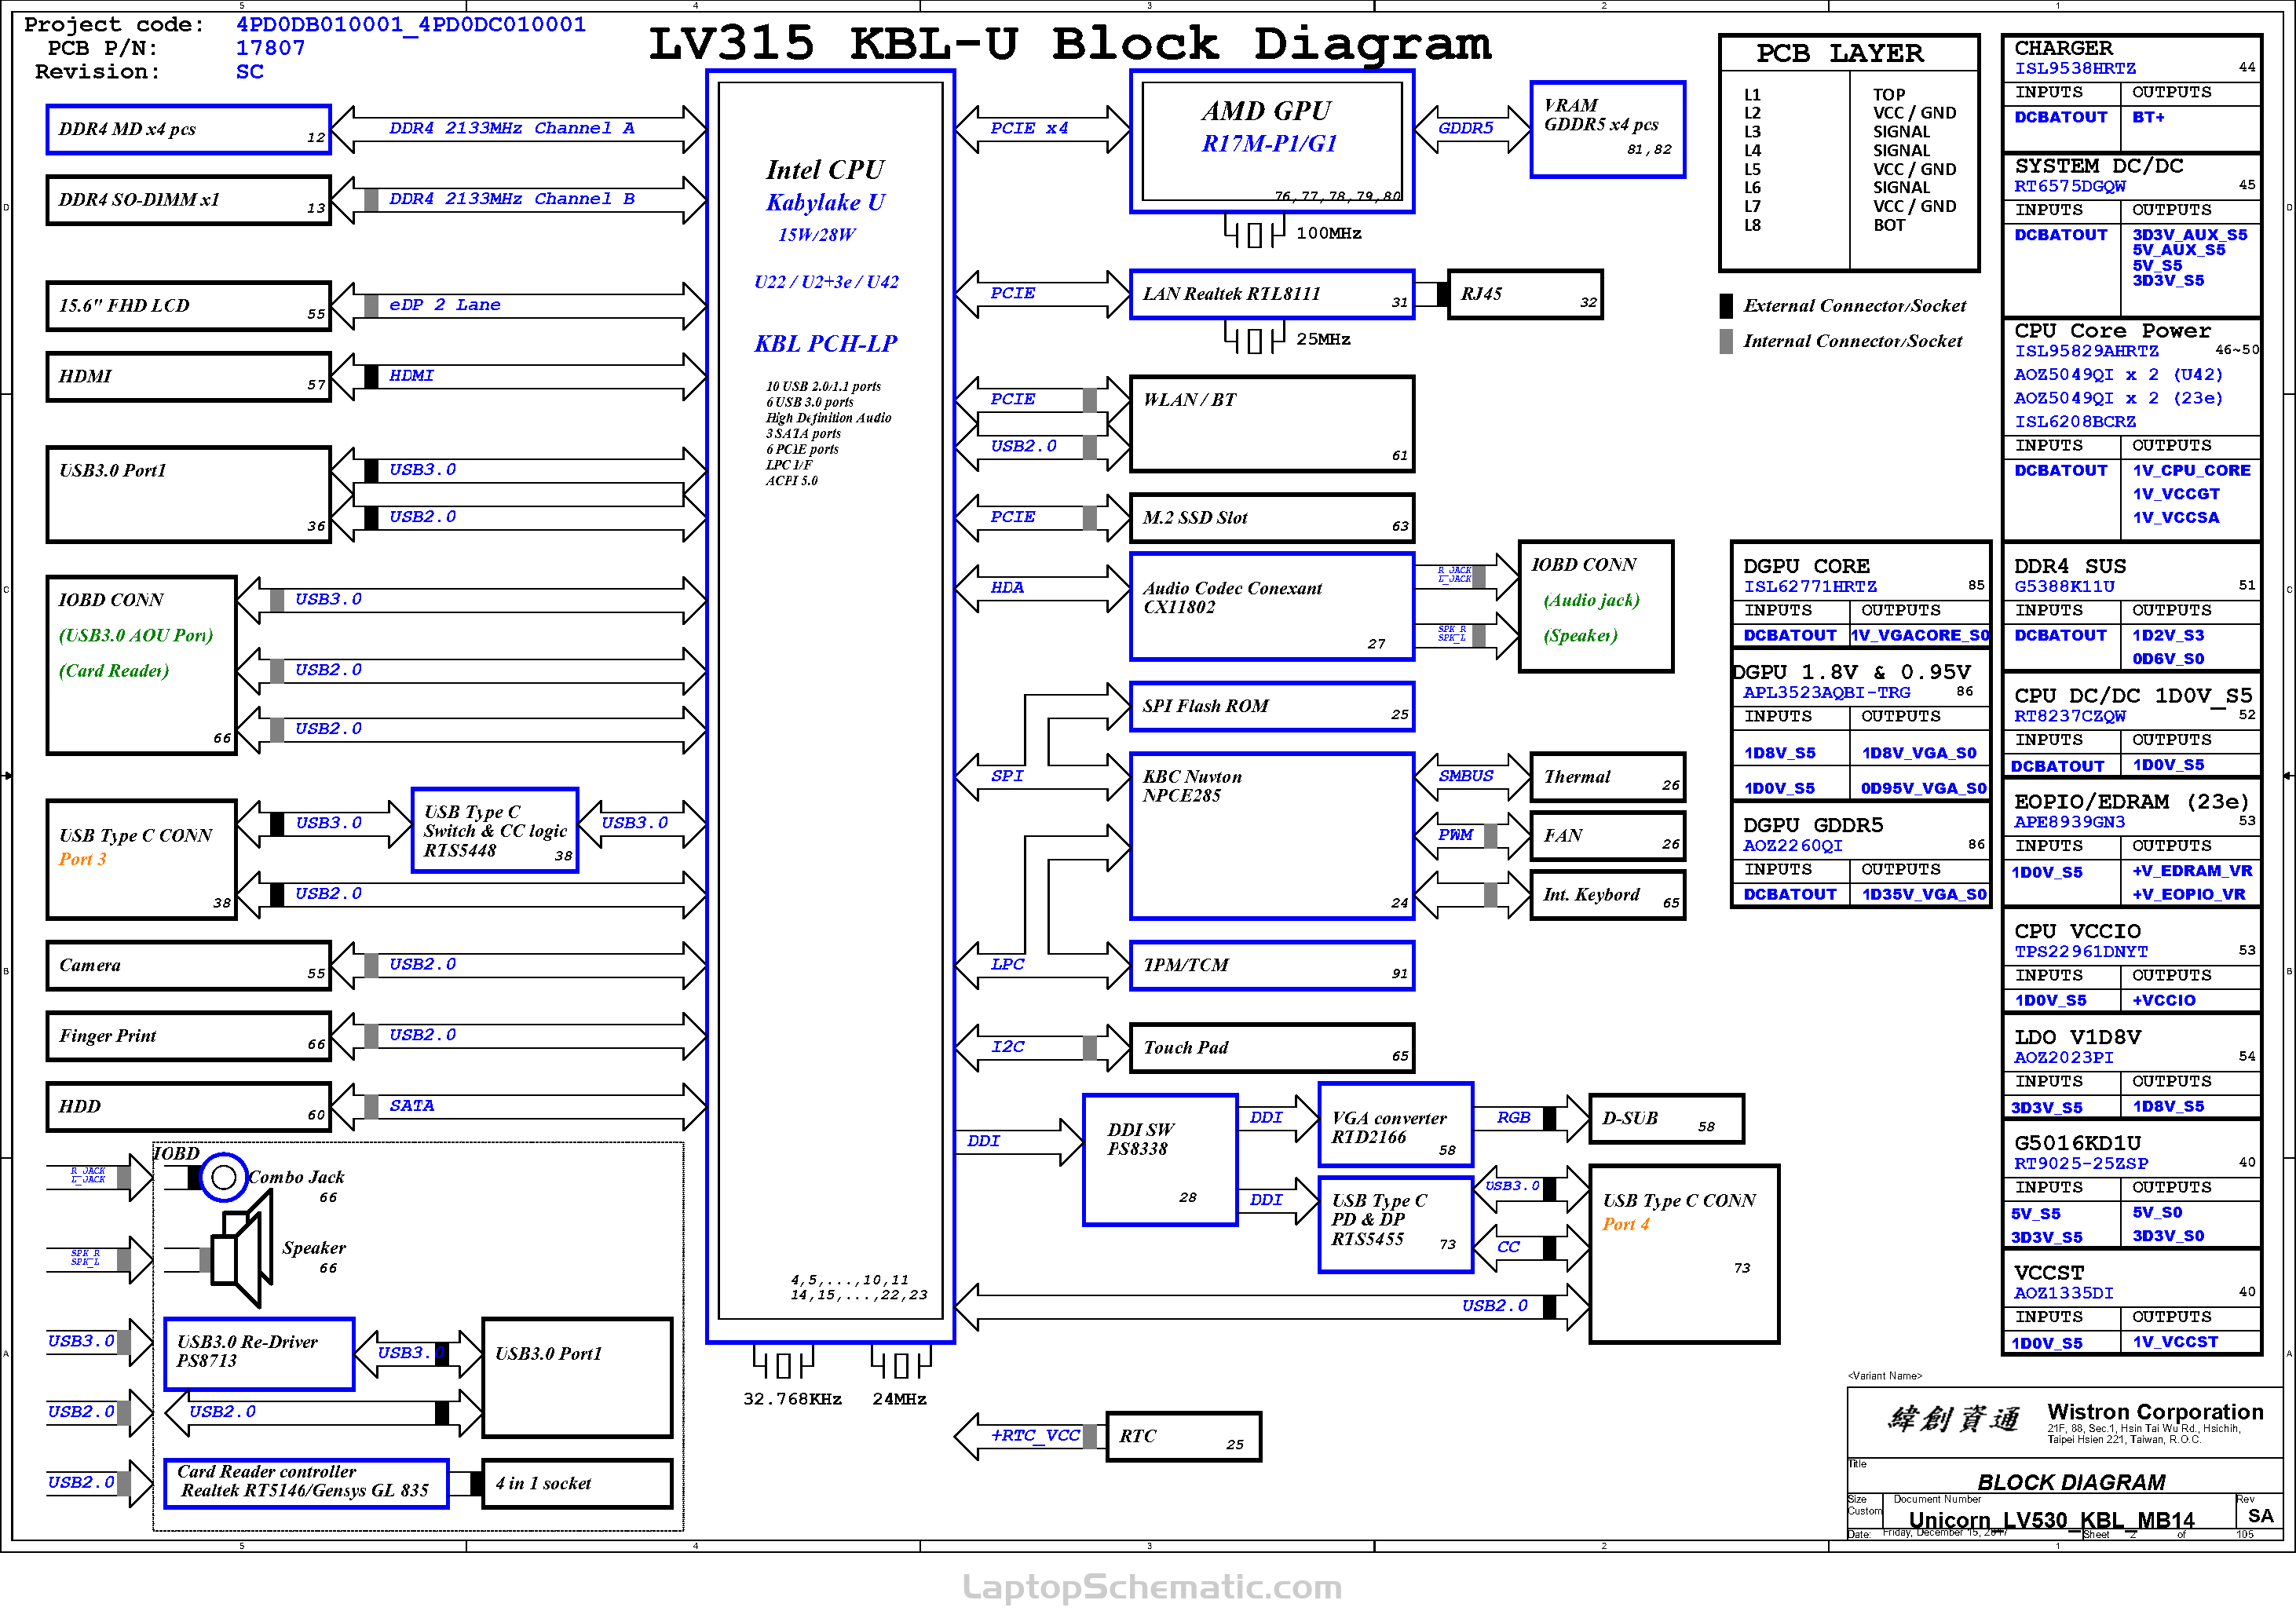Click the Int. Keybord block
Viewport: 2296px width, 1622px height.
(x=1607, y=895)
